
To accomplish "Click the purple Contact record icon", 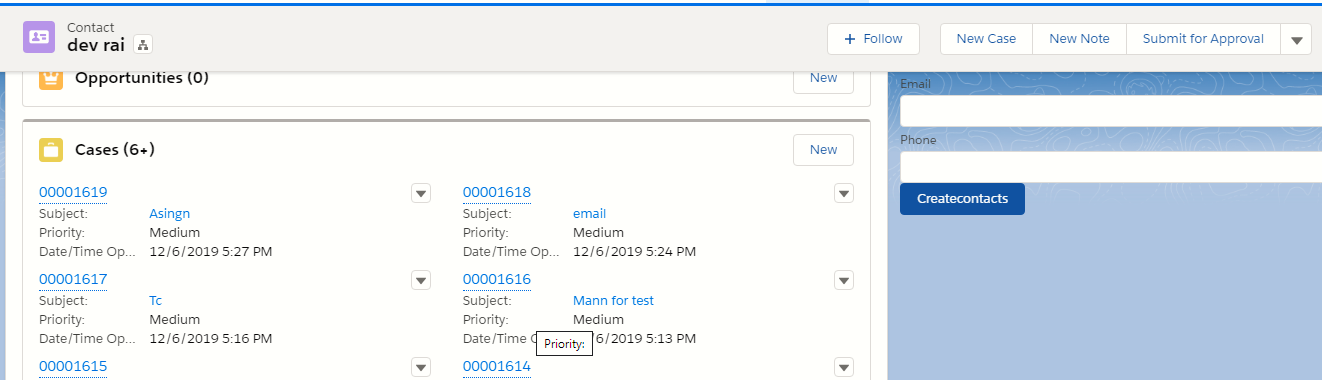I will point(40,37).
